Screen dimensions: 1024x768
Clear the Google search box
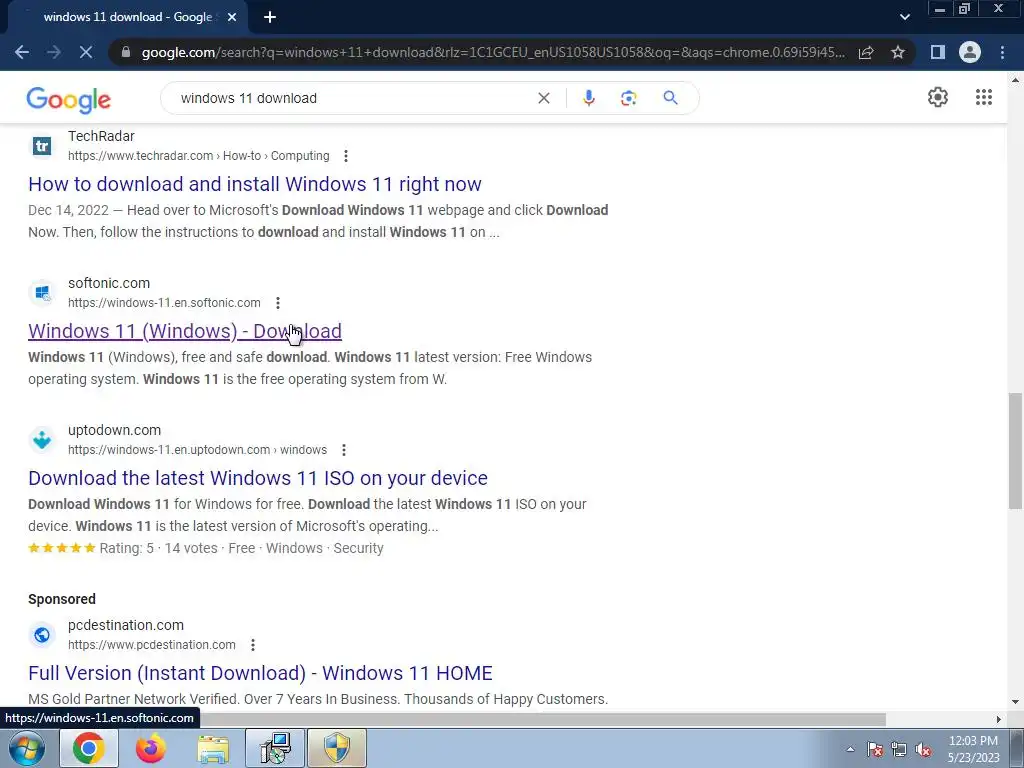543,98
